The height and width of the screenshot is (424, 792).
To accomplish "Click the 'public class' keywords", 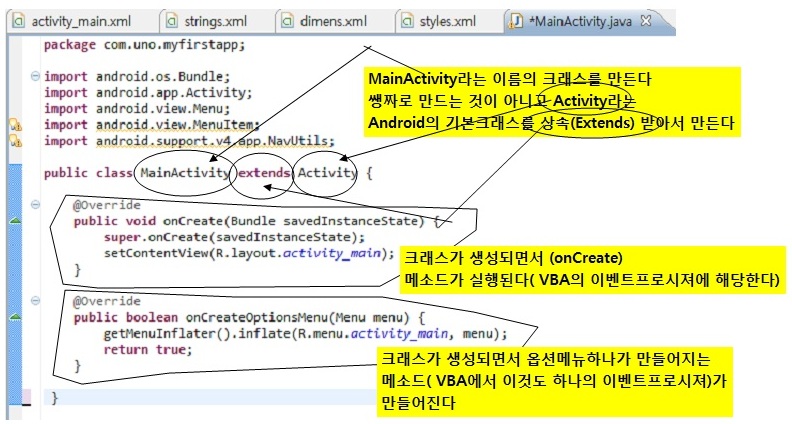I will pos(88,173).
